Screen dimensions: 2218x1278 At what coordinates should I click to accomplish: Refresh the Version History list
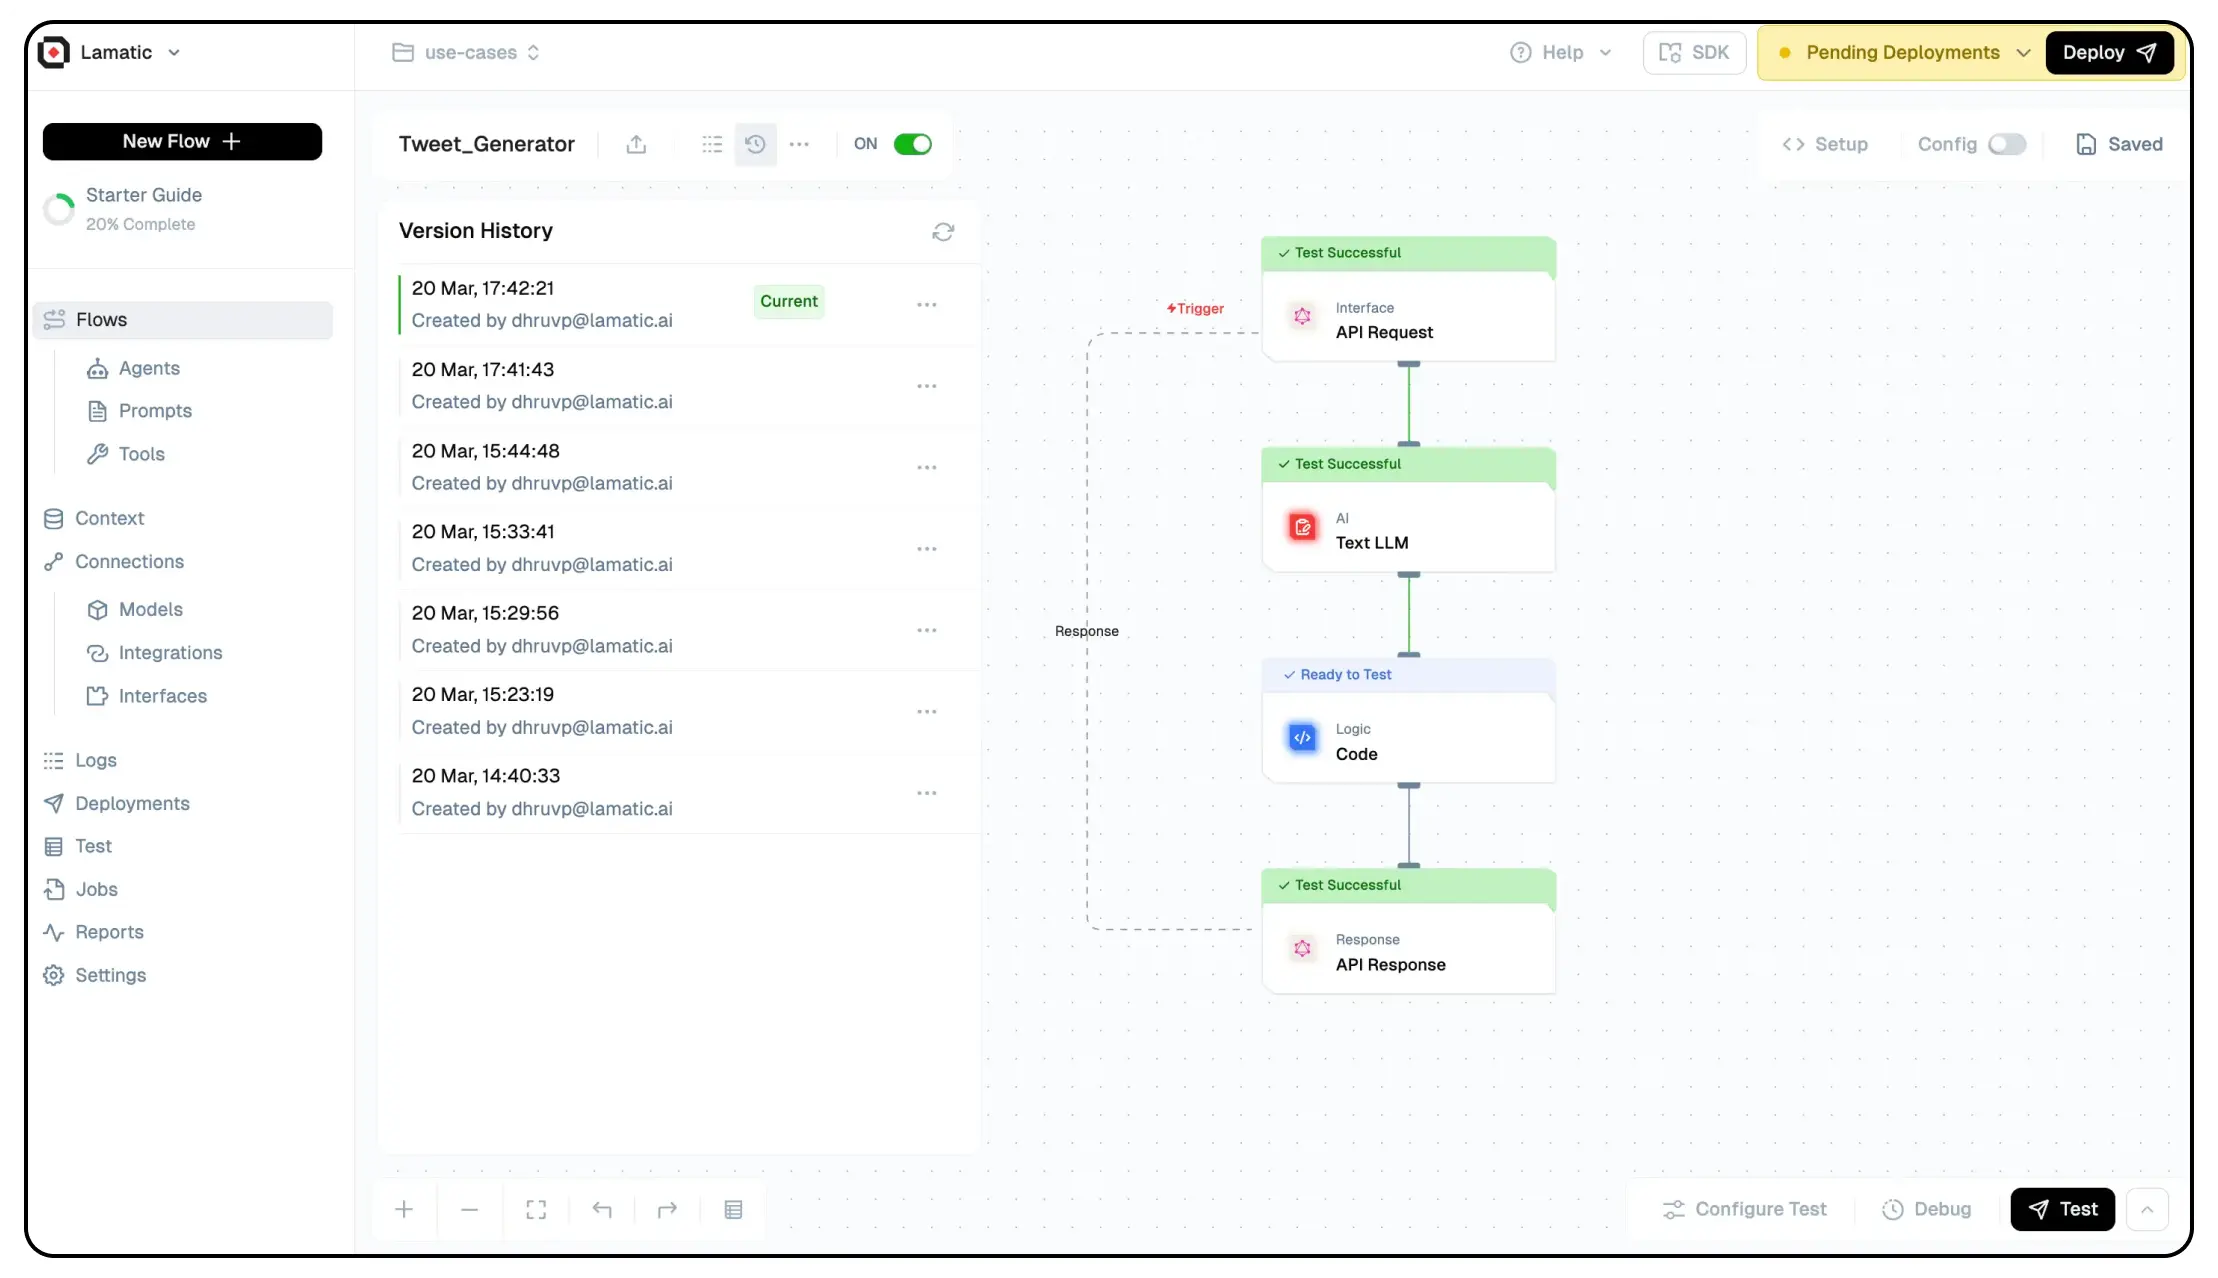944,231
